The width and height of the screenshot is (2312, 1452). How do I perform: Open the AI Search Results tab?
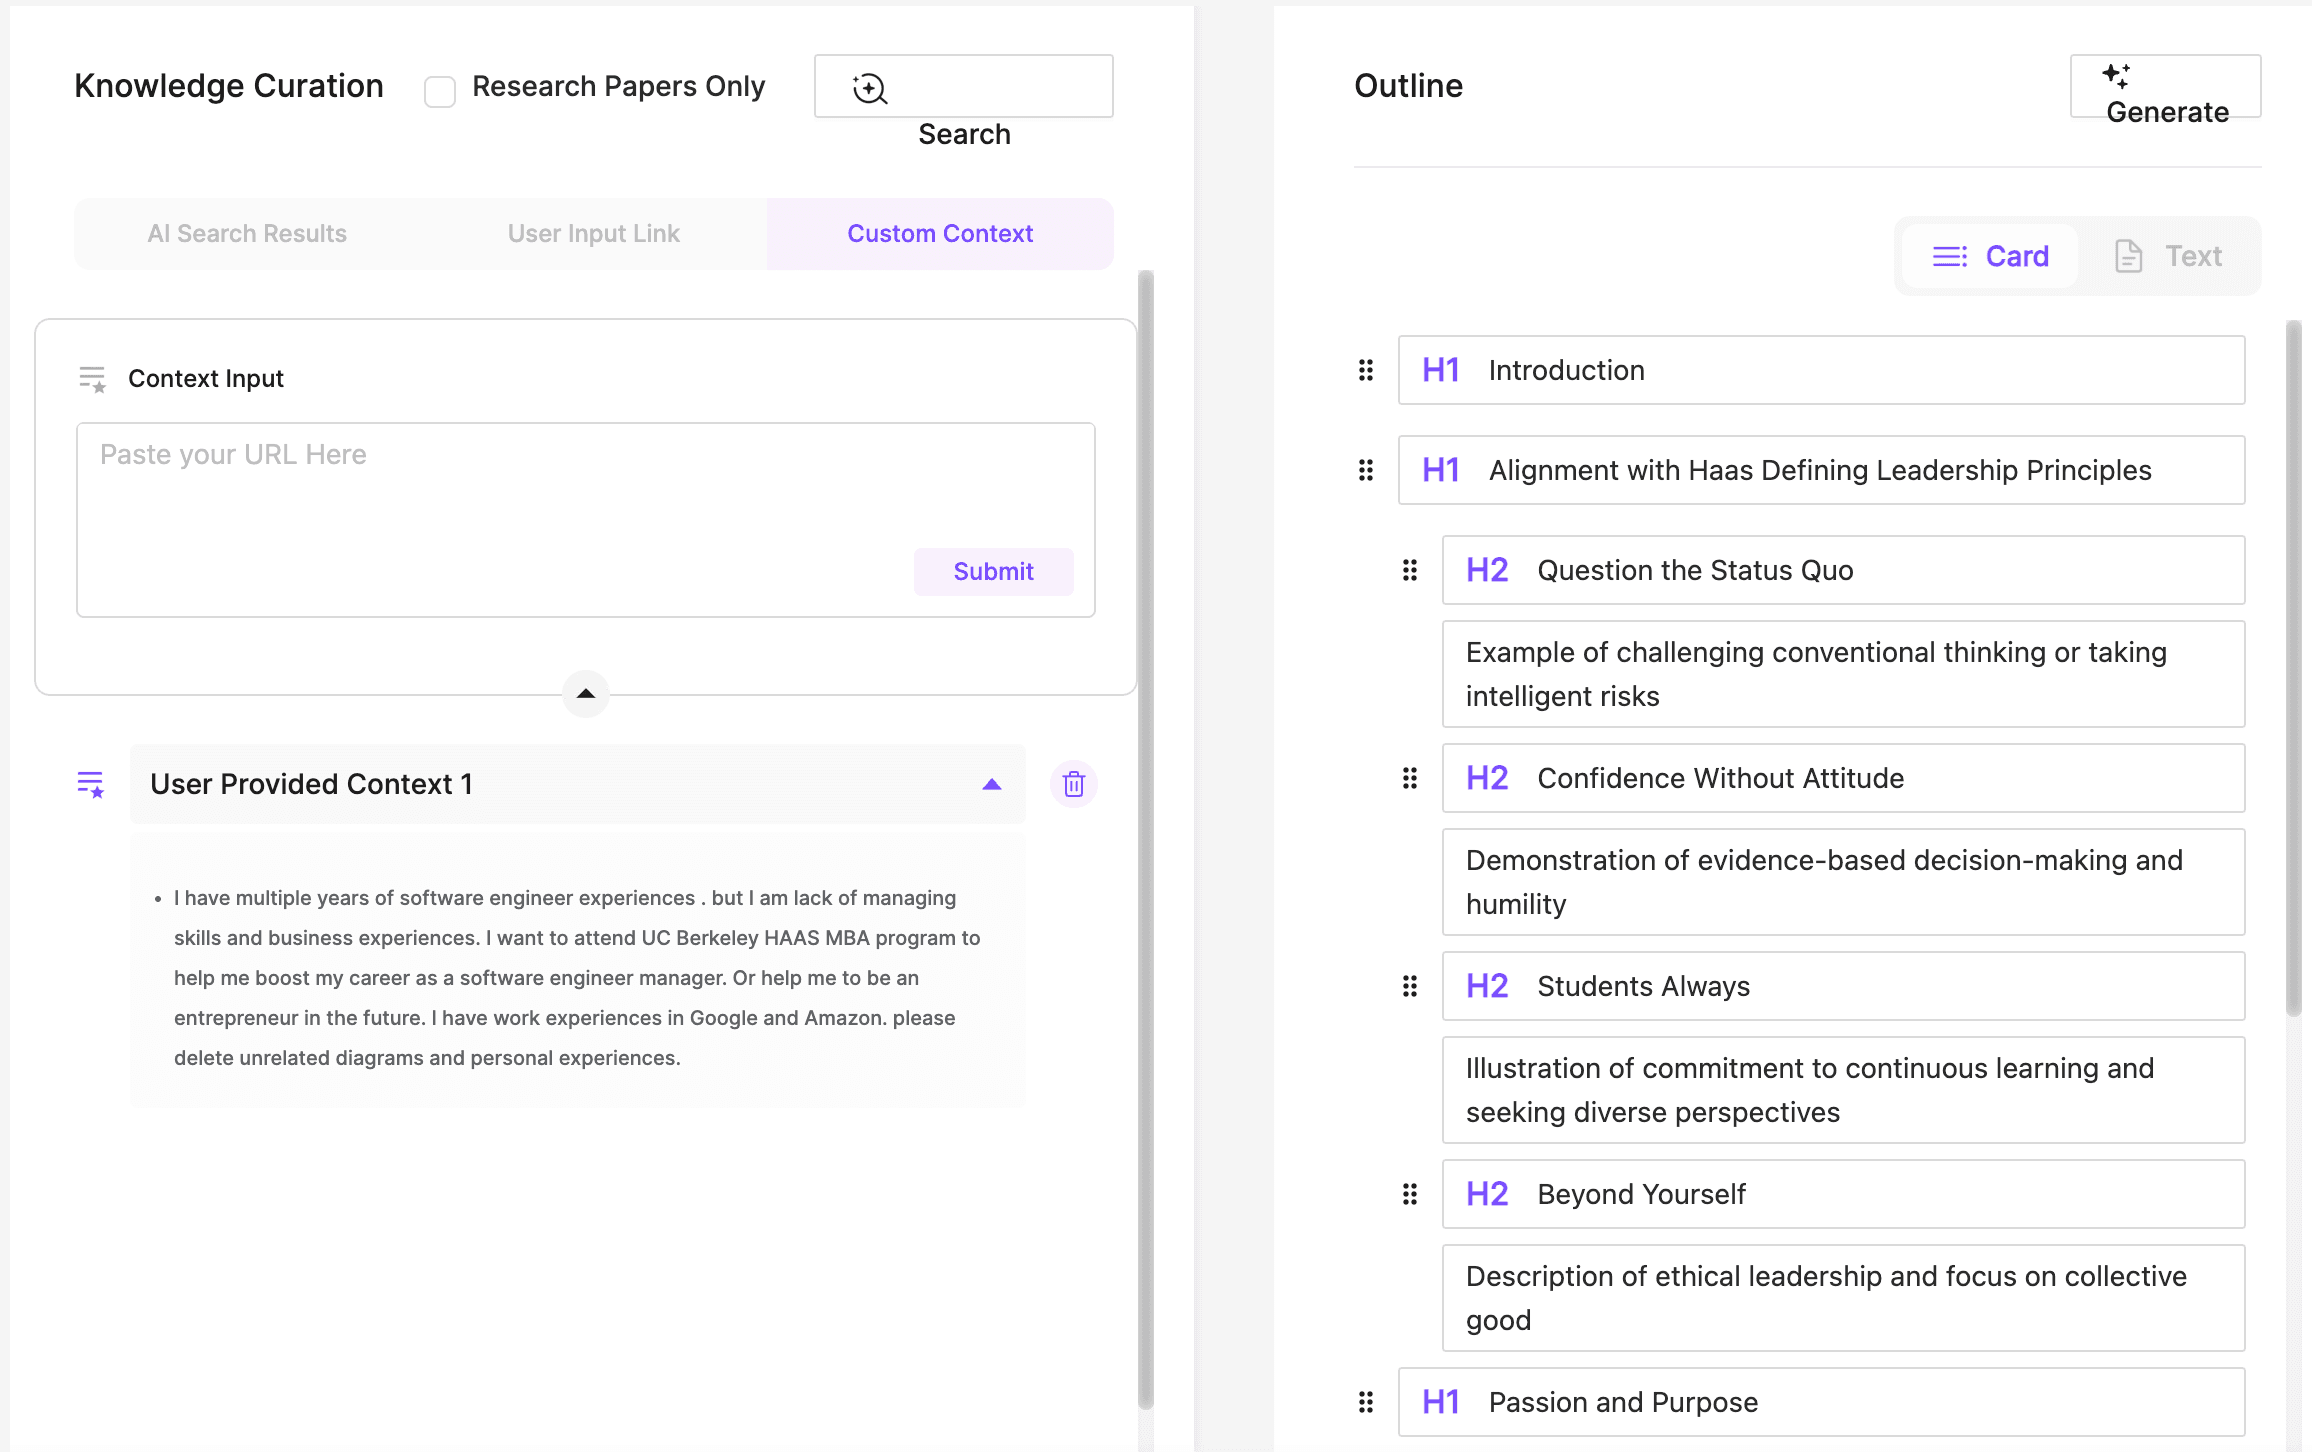pyautogui.click(x=247, y=233)
